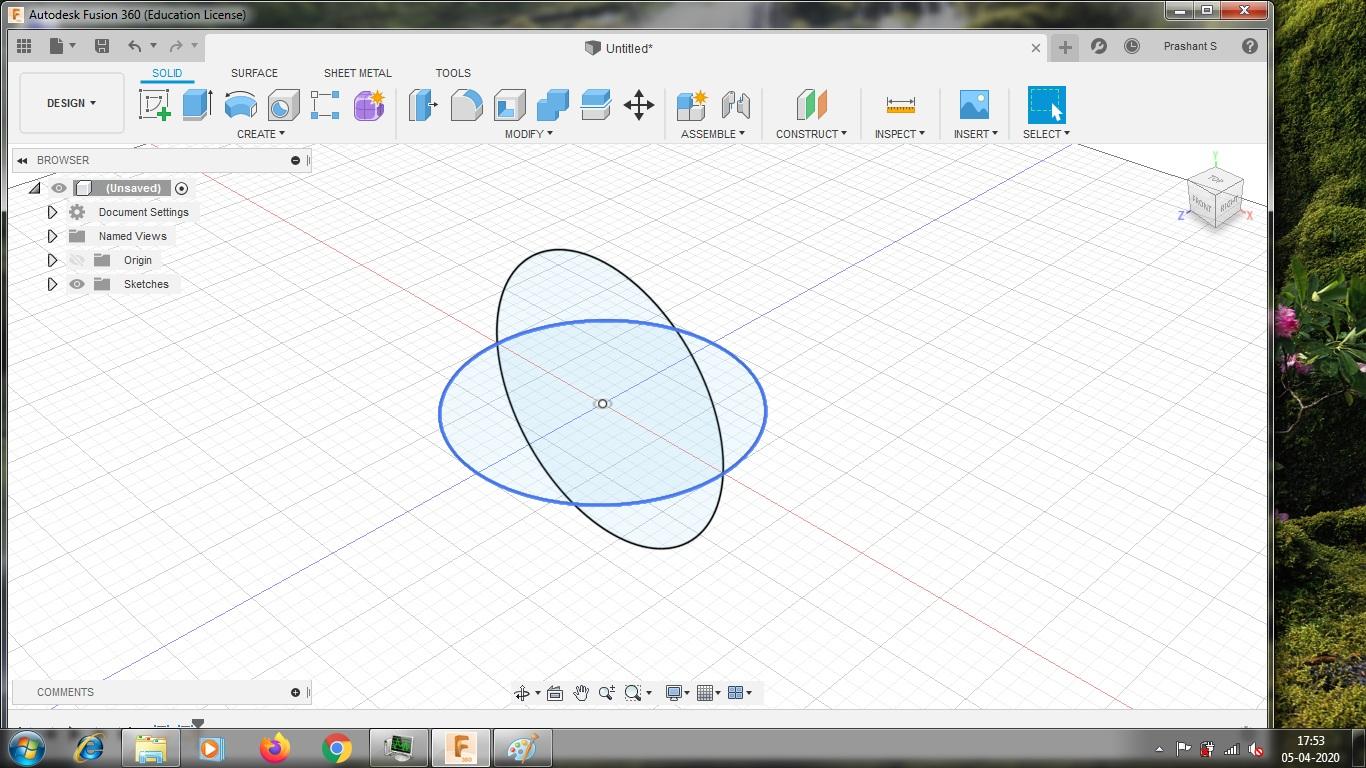Open the DESIGN workspace dropdown
Screen dimensions: 1366x768
point(72,103)
